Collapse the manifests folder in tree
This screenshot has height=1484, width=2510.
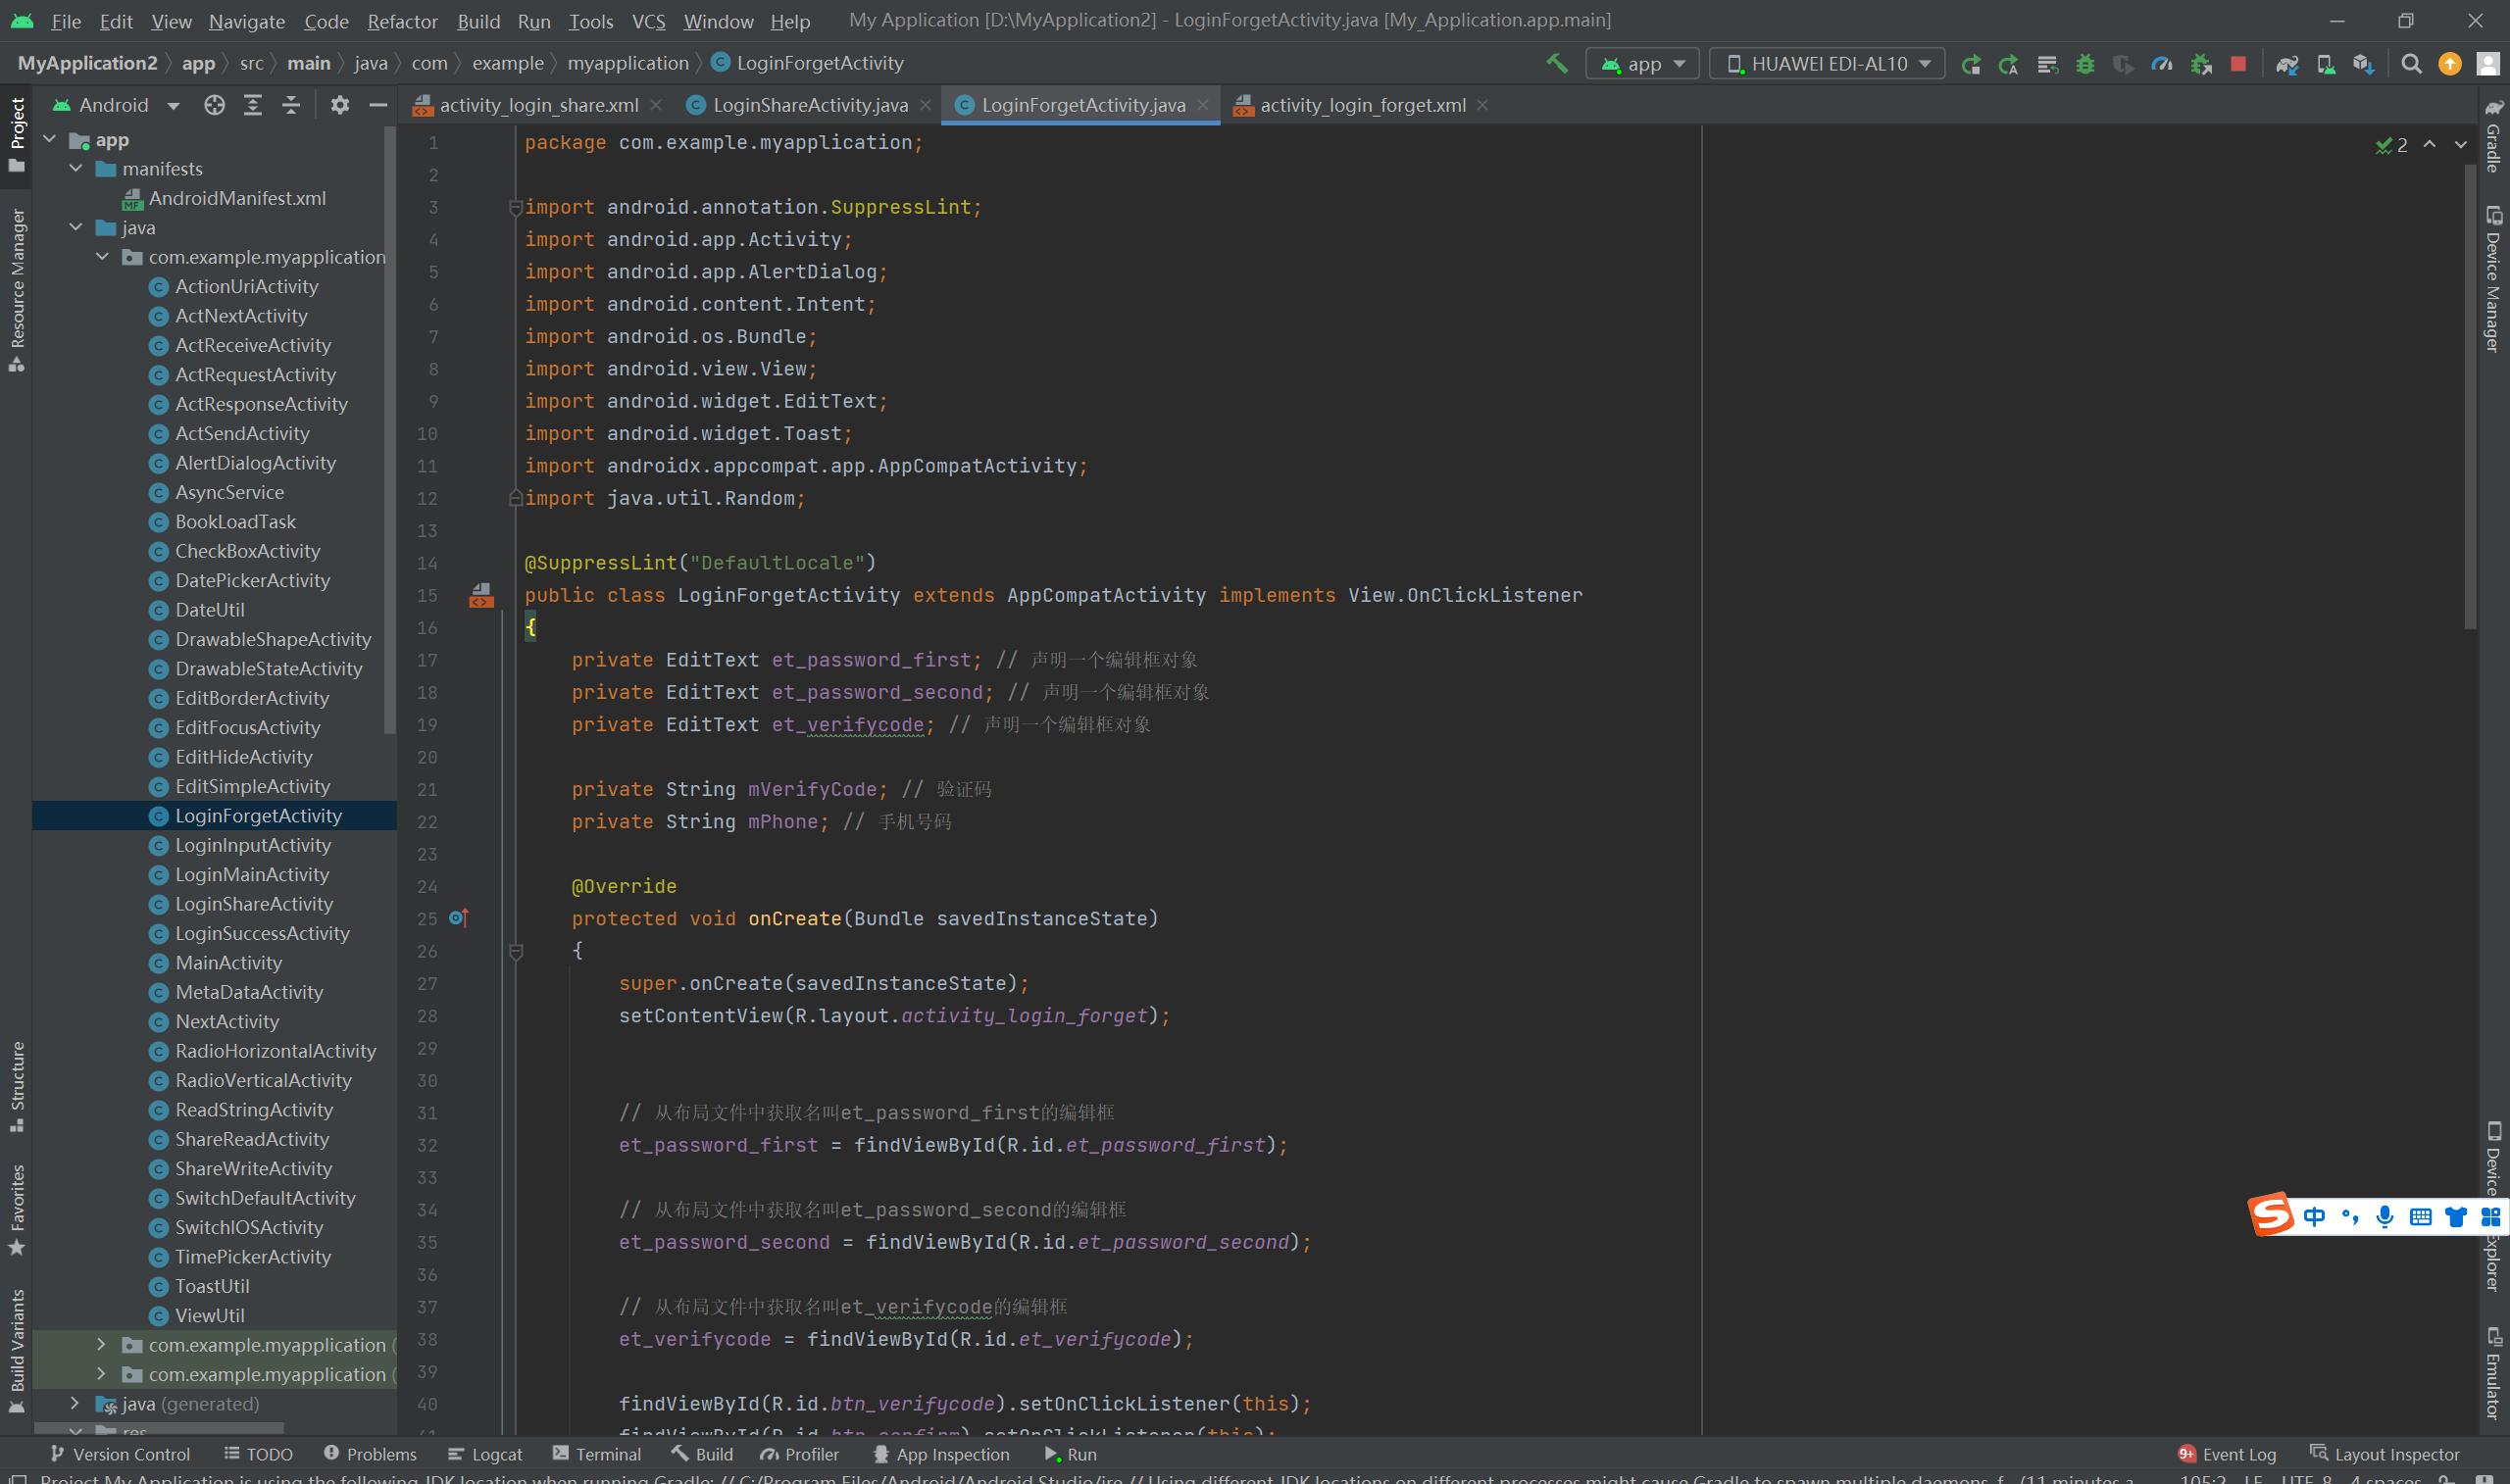(x=76, y=169)
